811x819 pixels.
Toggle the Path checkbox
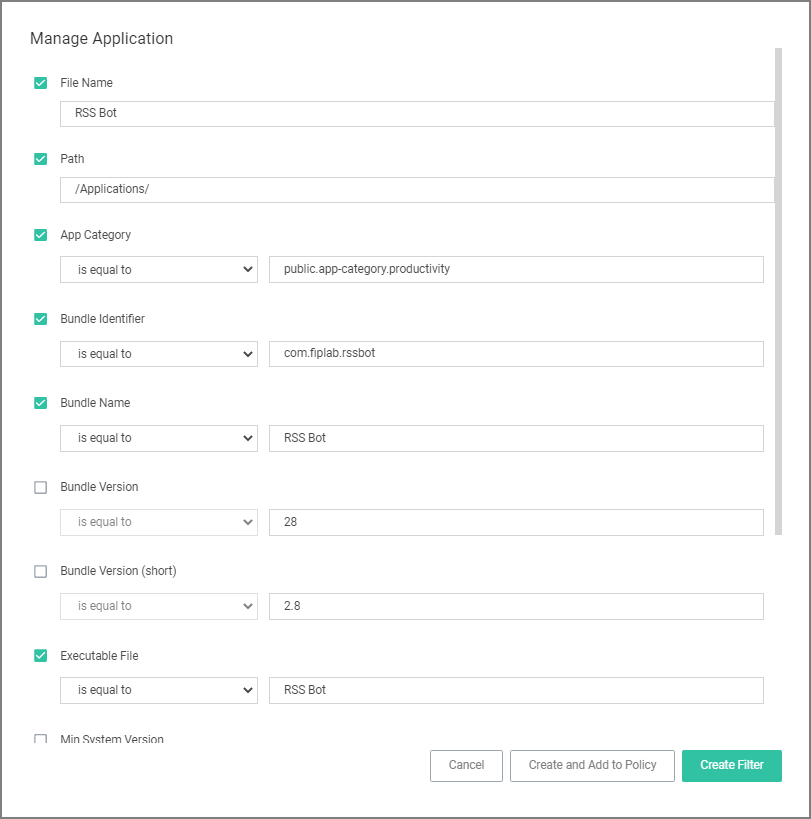tap(40, 159)
